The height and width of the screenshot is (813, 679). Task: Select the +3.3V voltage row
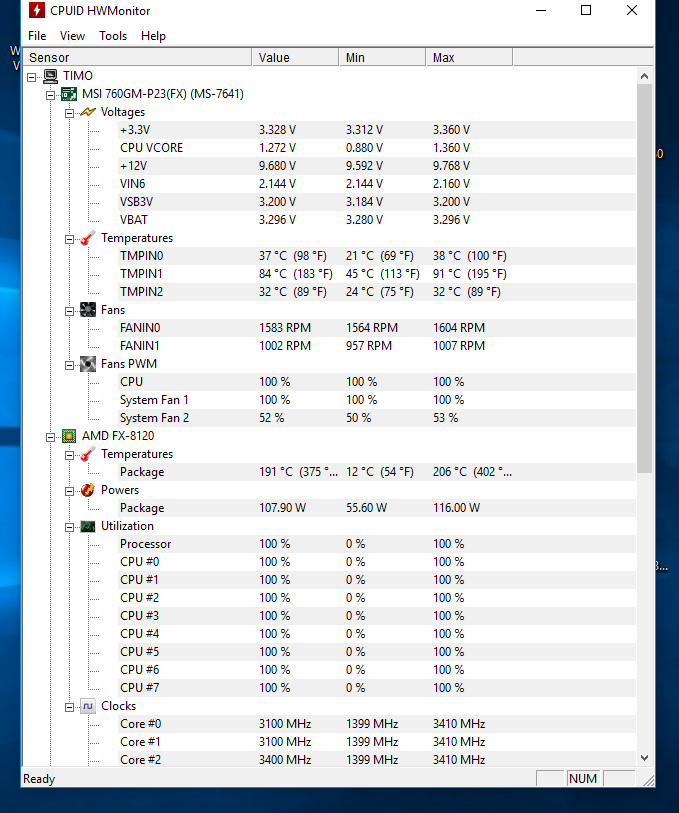tap(377, 130)
